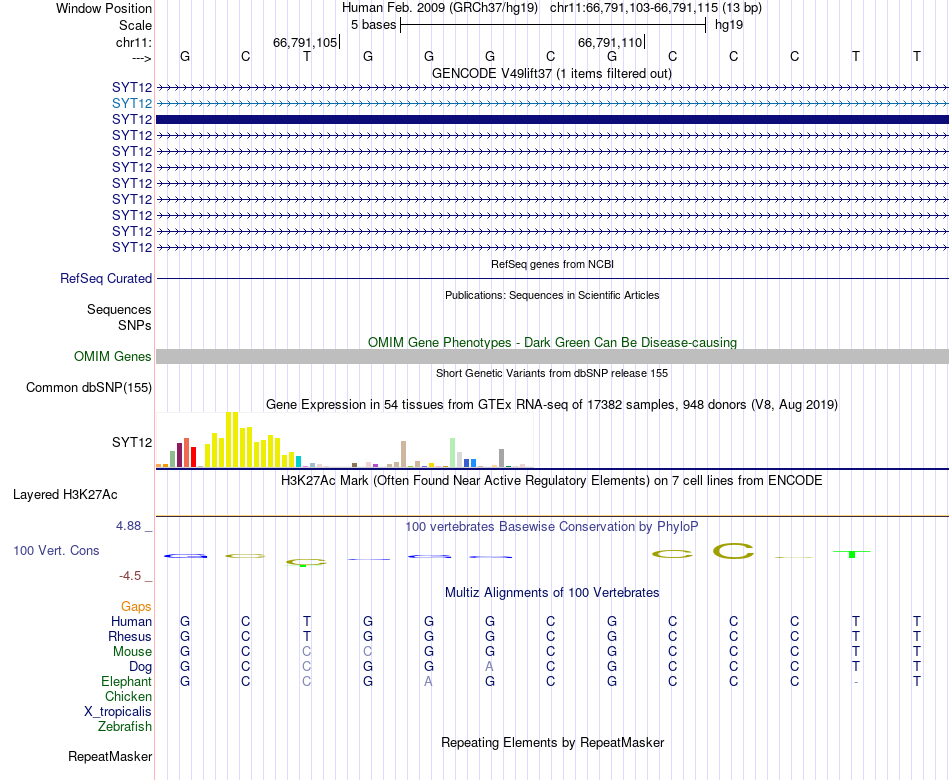Click the RefSeq Curated label
The height and width of the screenshot is (780, 950).
click(x=106, y=278)
